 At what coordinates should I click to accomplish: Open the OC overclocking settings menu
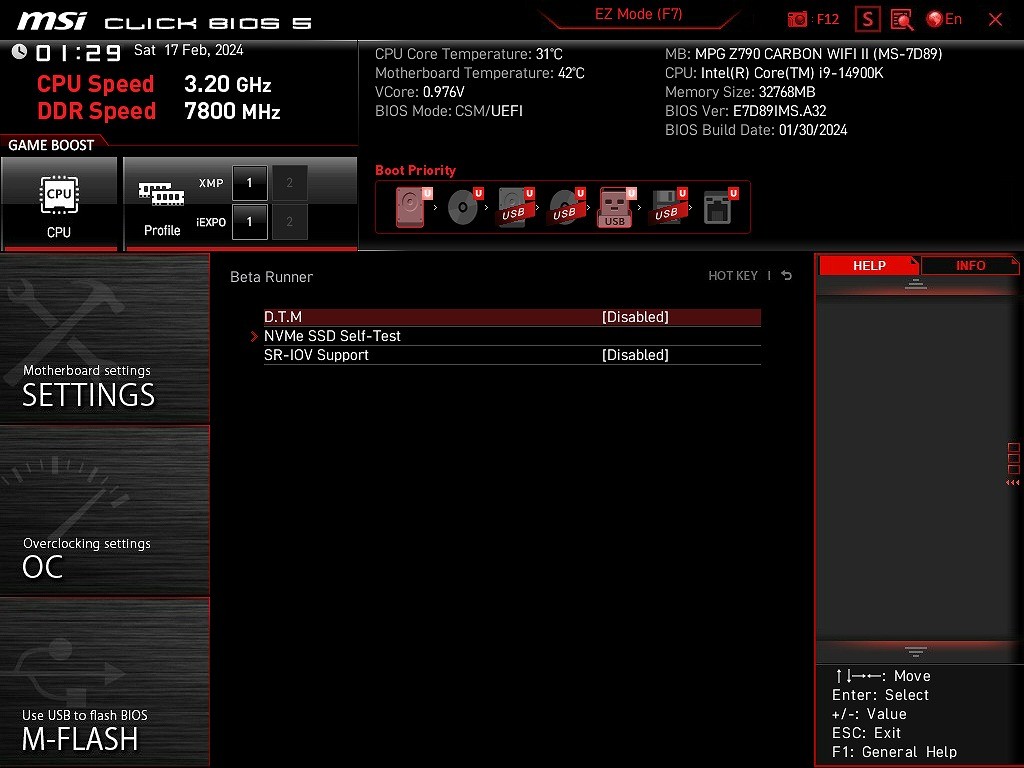[x=104, y=511]
